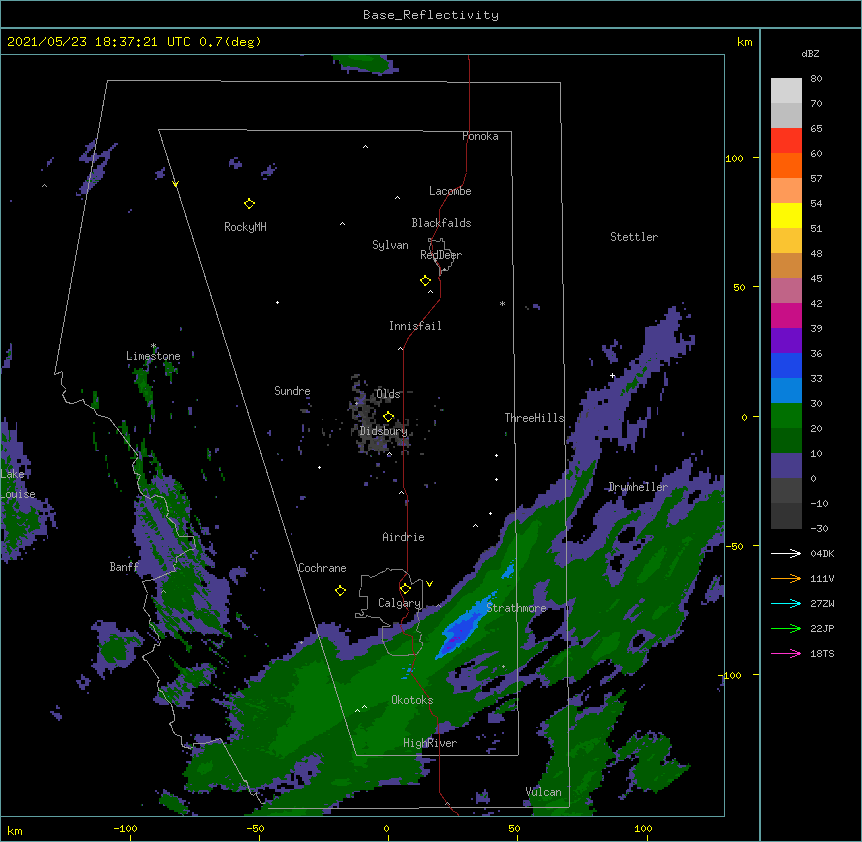Pick the orange 60-57 dBZ legend swatch
This screenshot has height=842, width=862.
[786, 165]
